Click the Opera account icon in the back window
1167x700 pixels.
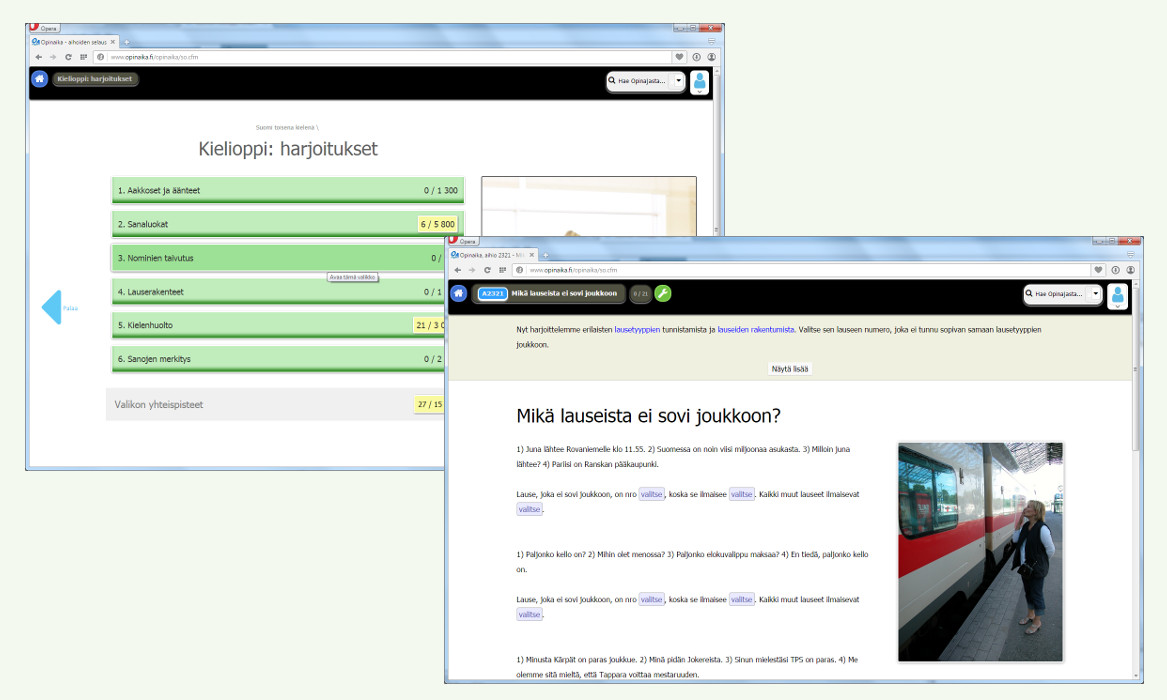[x=712, y=57]
